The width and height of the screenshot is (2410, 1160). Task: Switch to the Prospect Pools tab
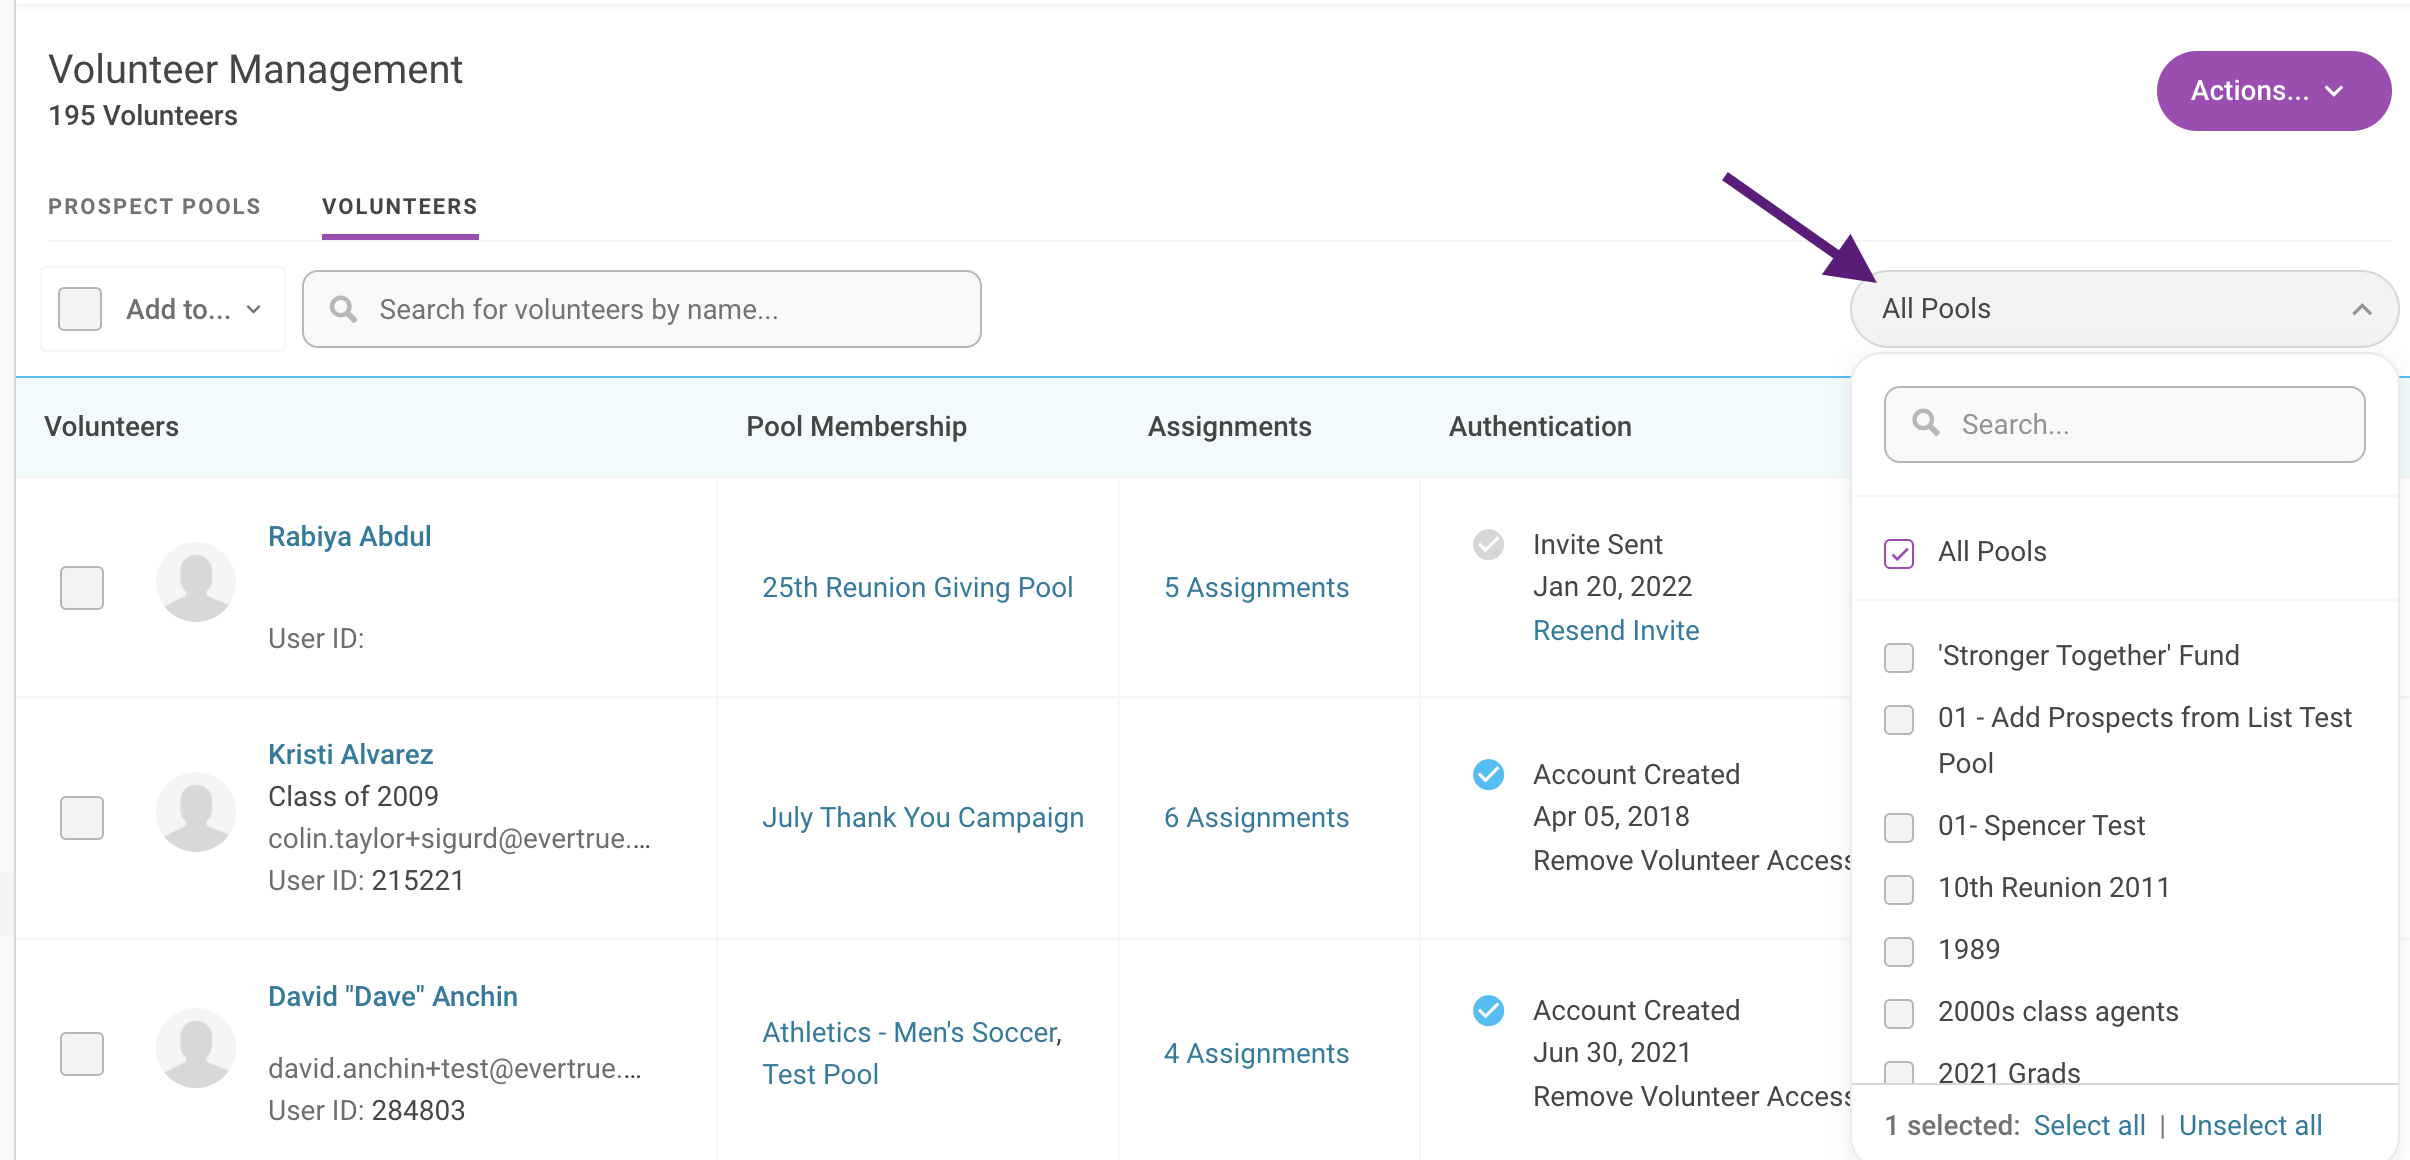coord(154,207)
